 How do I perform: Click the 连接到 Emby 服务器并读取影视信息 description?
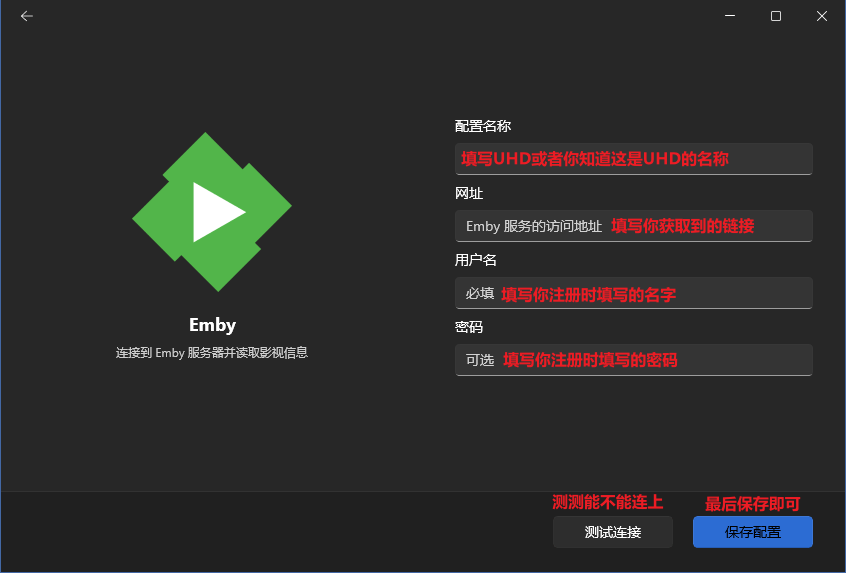click(212, 353)
